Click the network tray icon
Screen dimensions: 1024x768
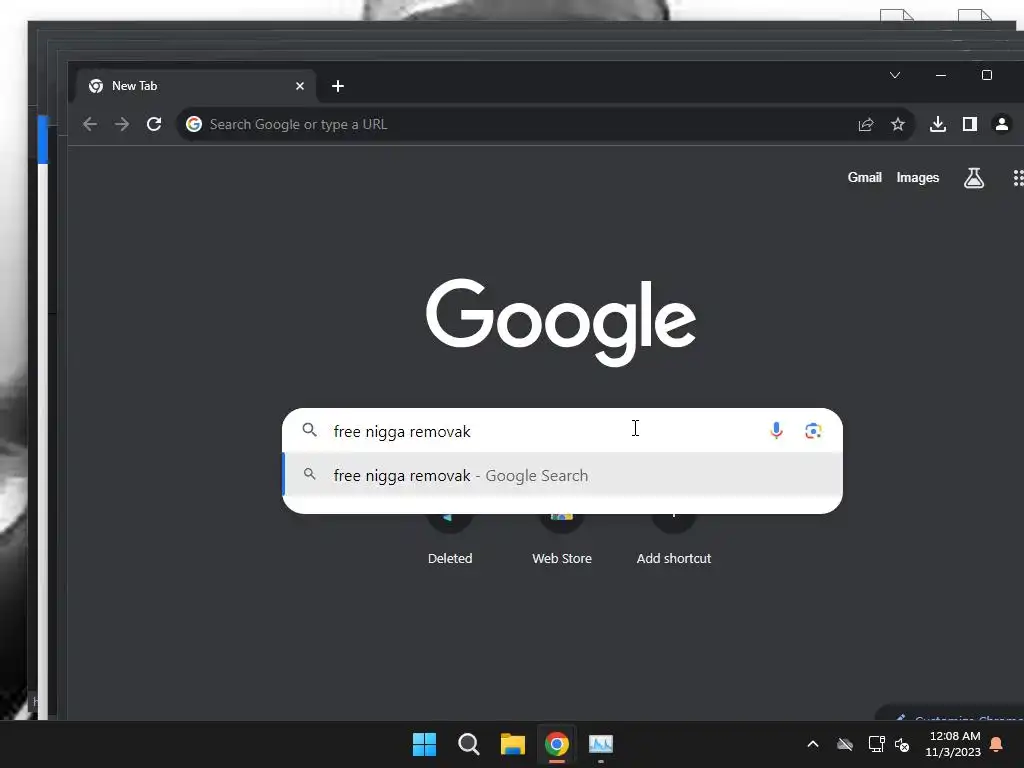(x=876, y=744)
